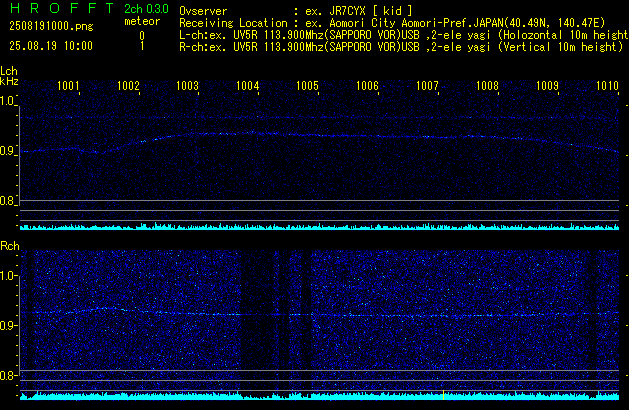Image resolution: width=629 pixels, height=410 pixels.
Task: Click the Lch '1.0' frequency axis label
Action: (x=7, y=101)
